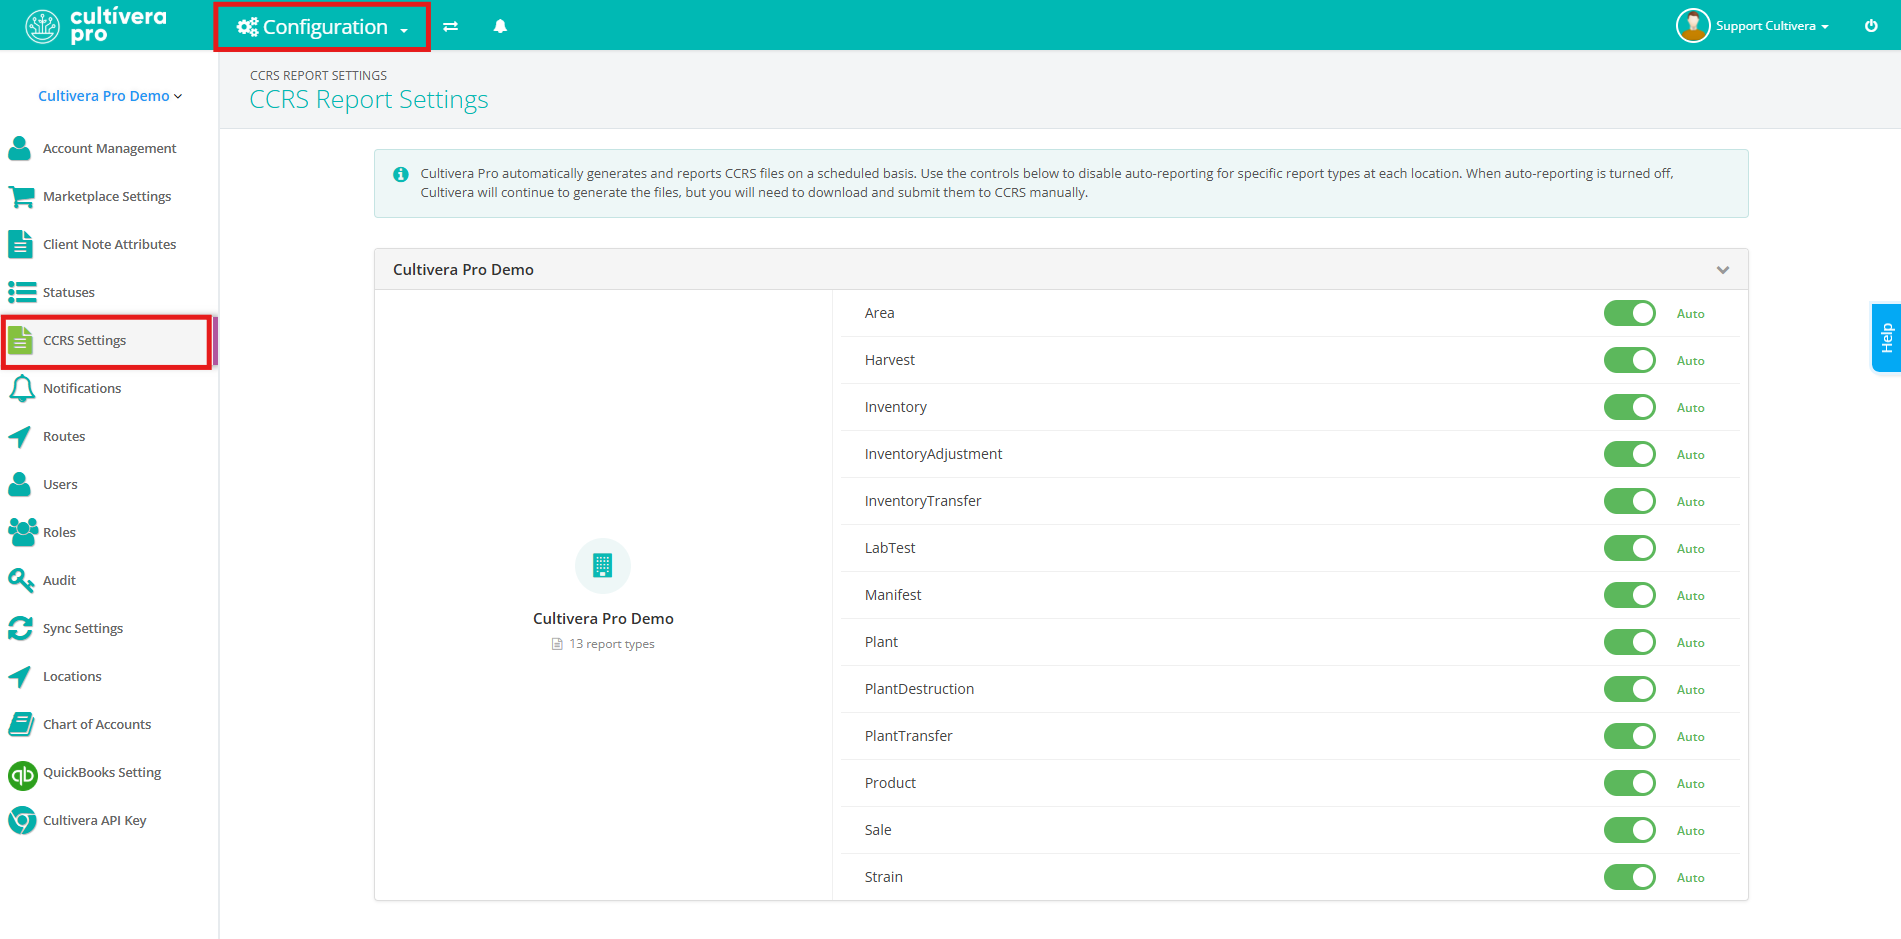Click the transfer arrows icon in top bar
This screenshot has height=939, width=1901.
pyautogui.click(x=451, y=27)
